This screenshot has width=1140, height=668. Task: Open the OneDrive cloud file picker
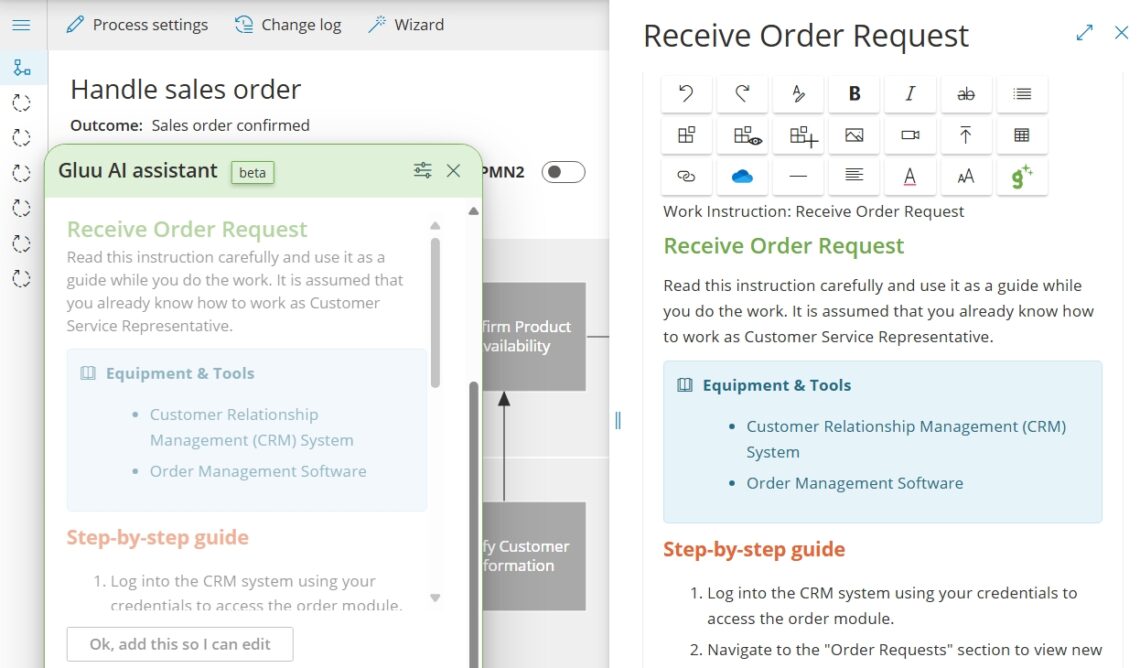tap(742, 176)
